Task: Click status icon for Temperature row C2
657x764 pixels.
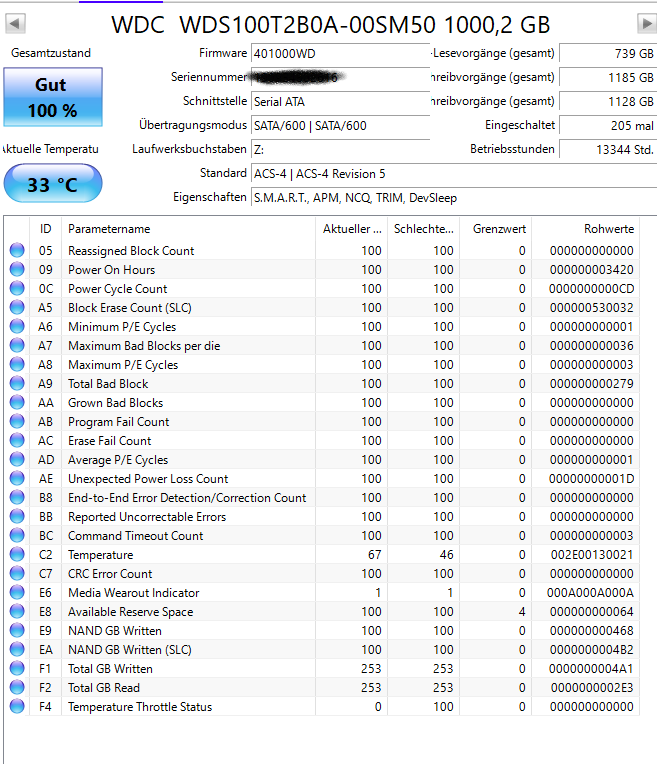Action: click(17, 554)
